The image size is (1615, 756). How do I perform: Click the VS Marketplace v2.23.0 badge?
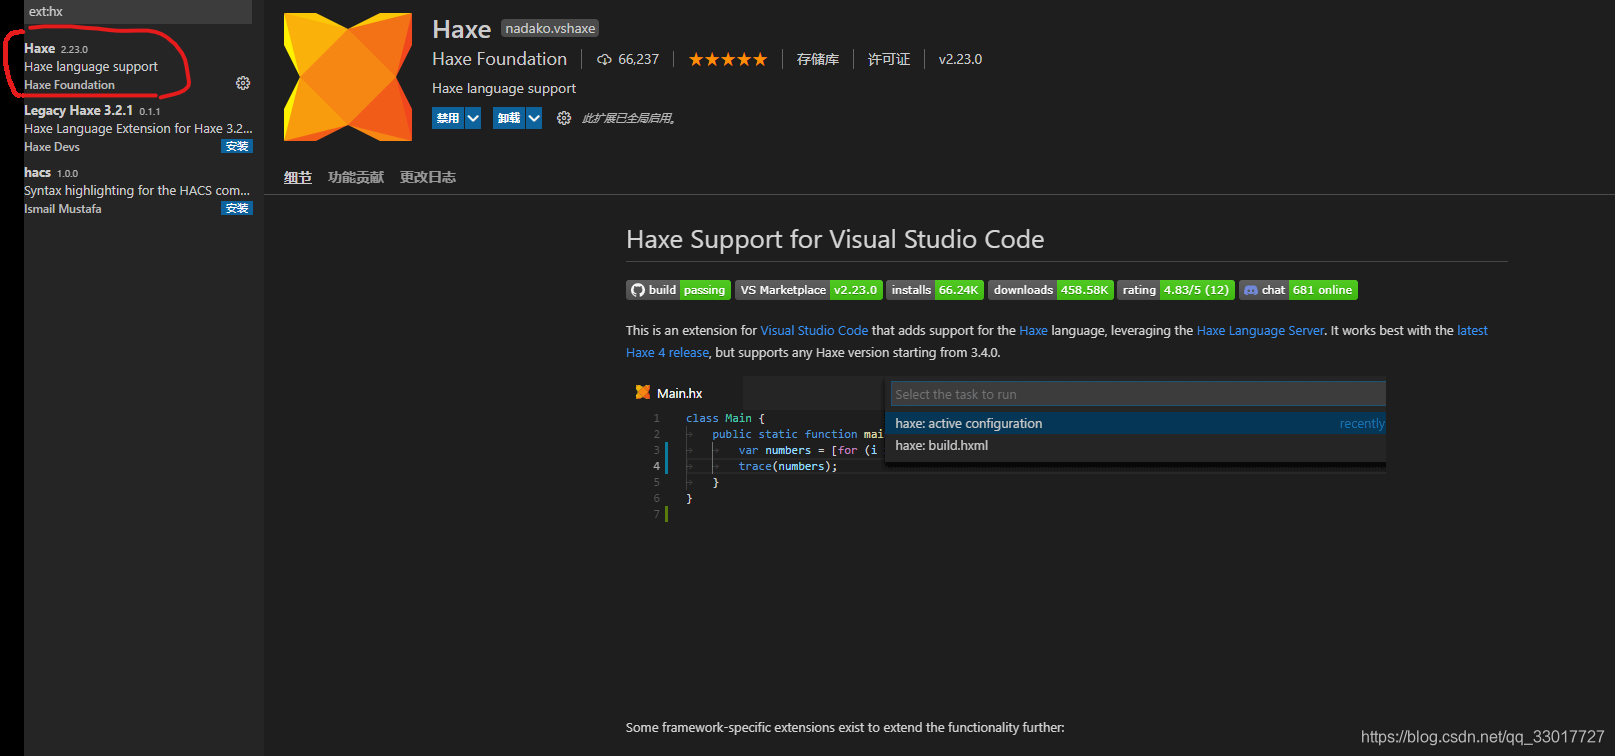point(809,290)
